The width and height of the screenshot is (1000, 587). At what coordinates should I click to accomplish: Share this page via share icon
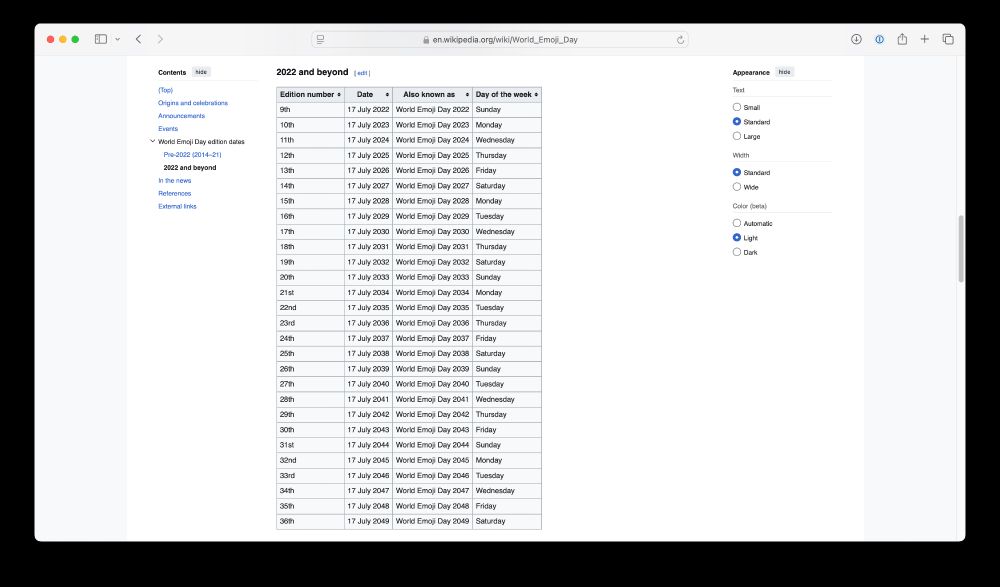(902, 39)
